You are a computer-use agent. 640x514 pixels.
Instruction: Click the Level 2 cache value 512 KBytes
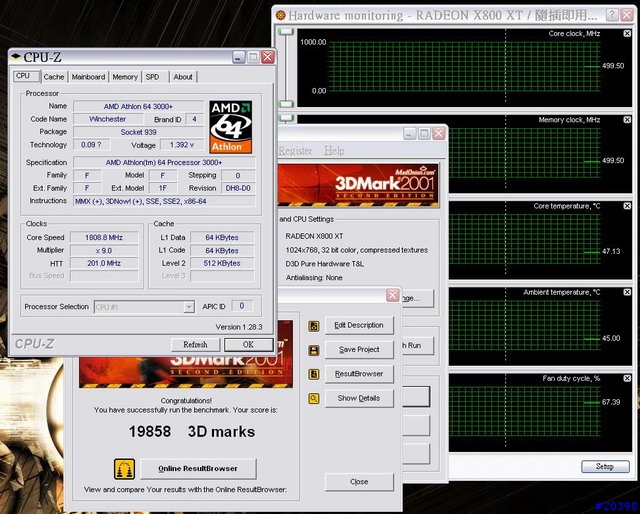222,263
